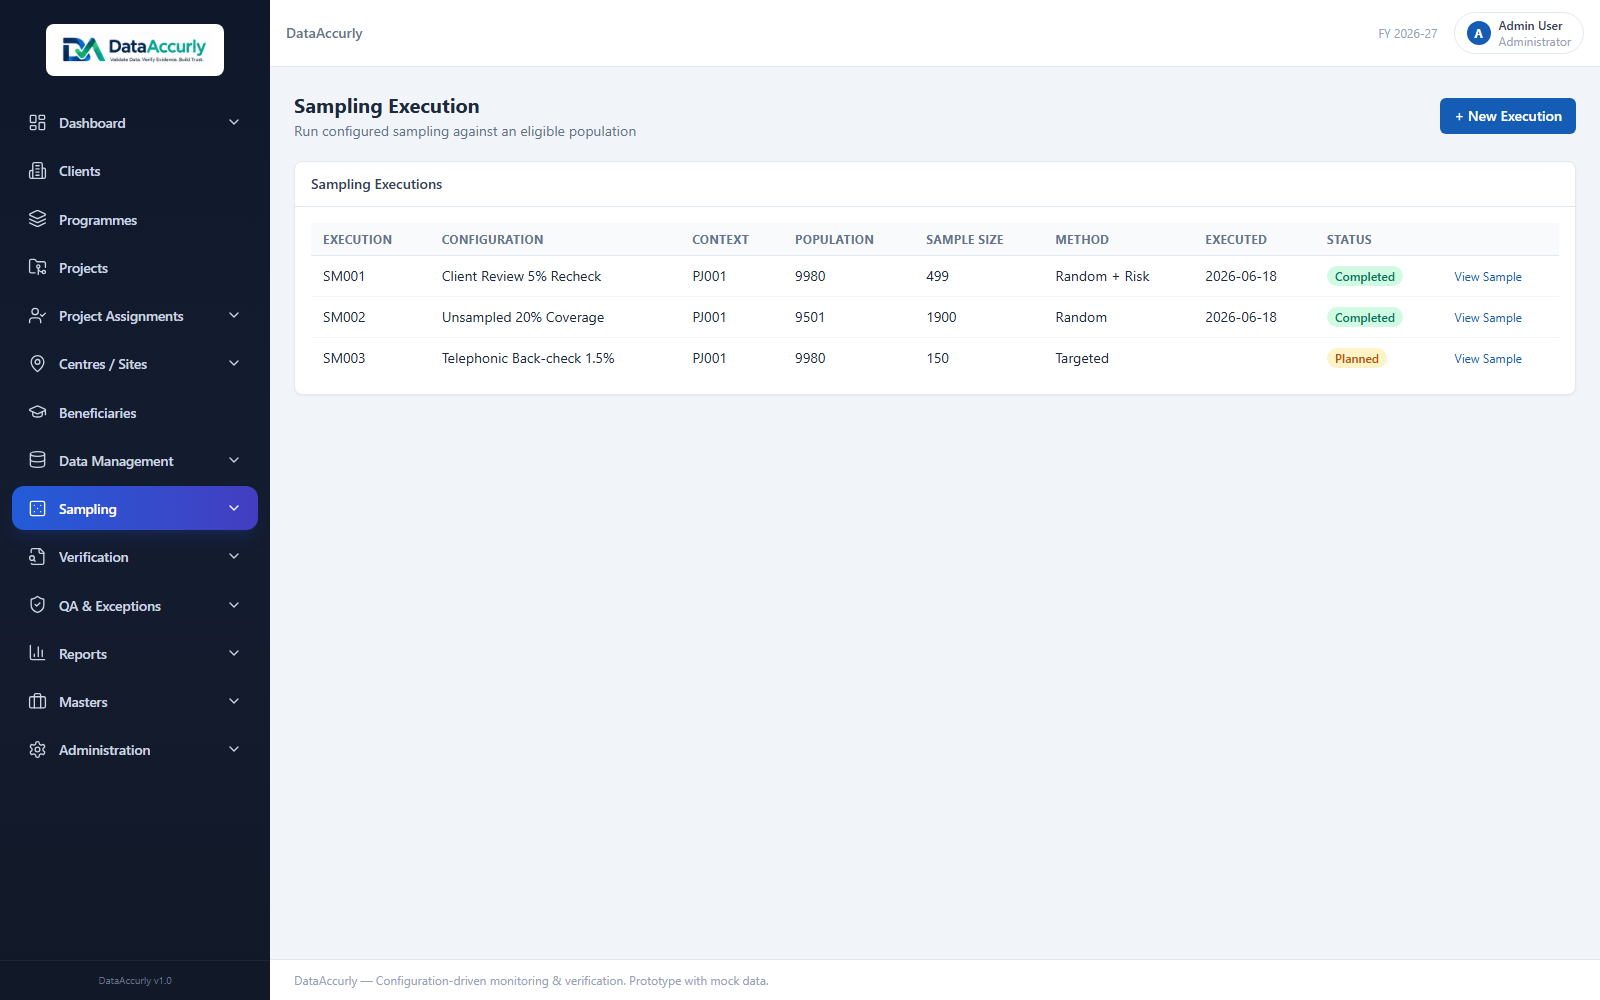Click the Data Management database icon
The image size is (1600, 1000).
(x=37, y=460)
